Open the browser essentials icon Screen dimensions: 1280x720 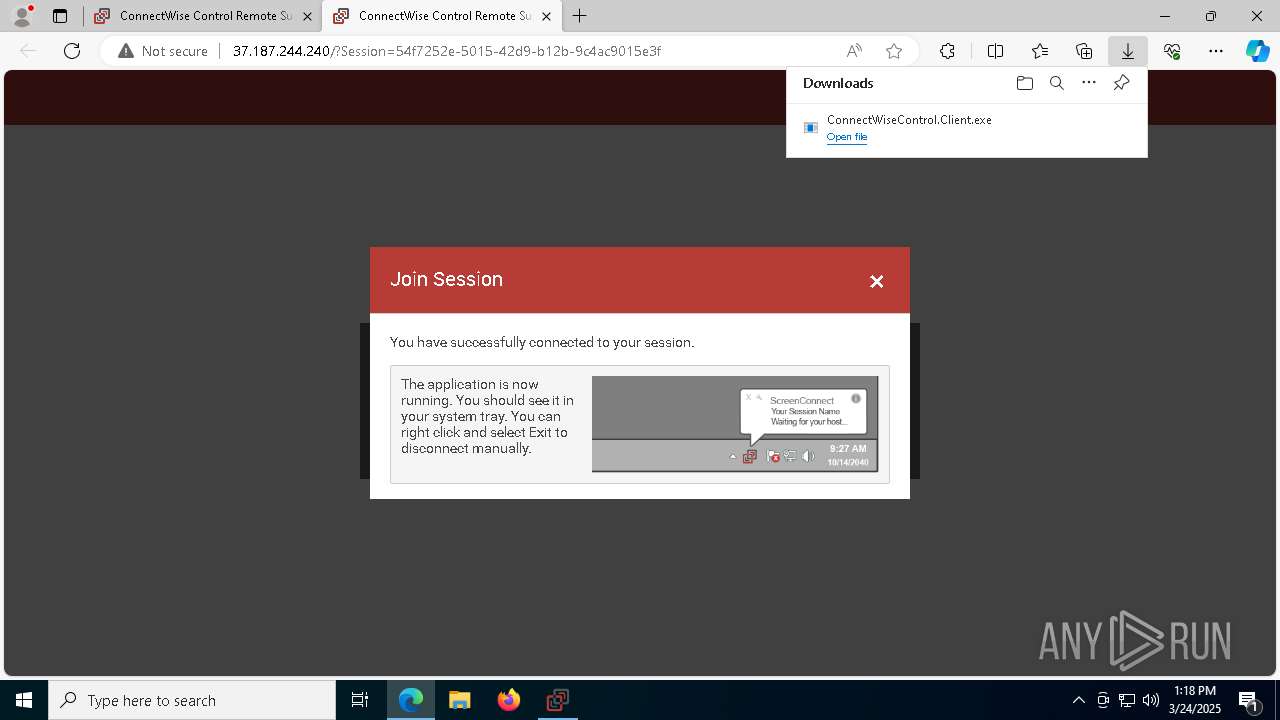(x=1172, y=51)
